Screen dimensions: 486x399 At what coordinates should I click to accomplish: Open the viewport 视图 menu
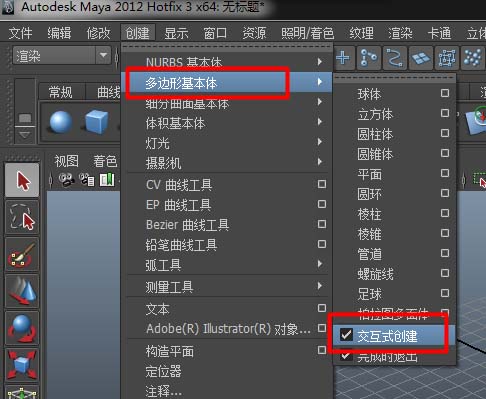tap(66, 161)
